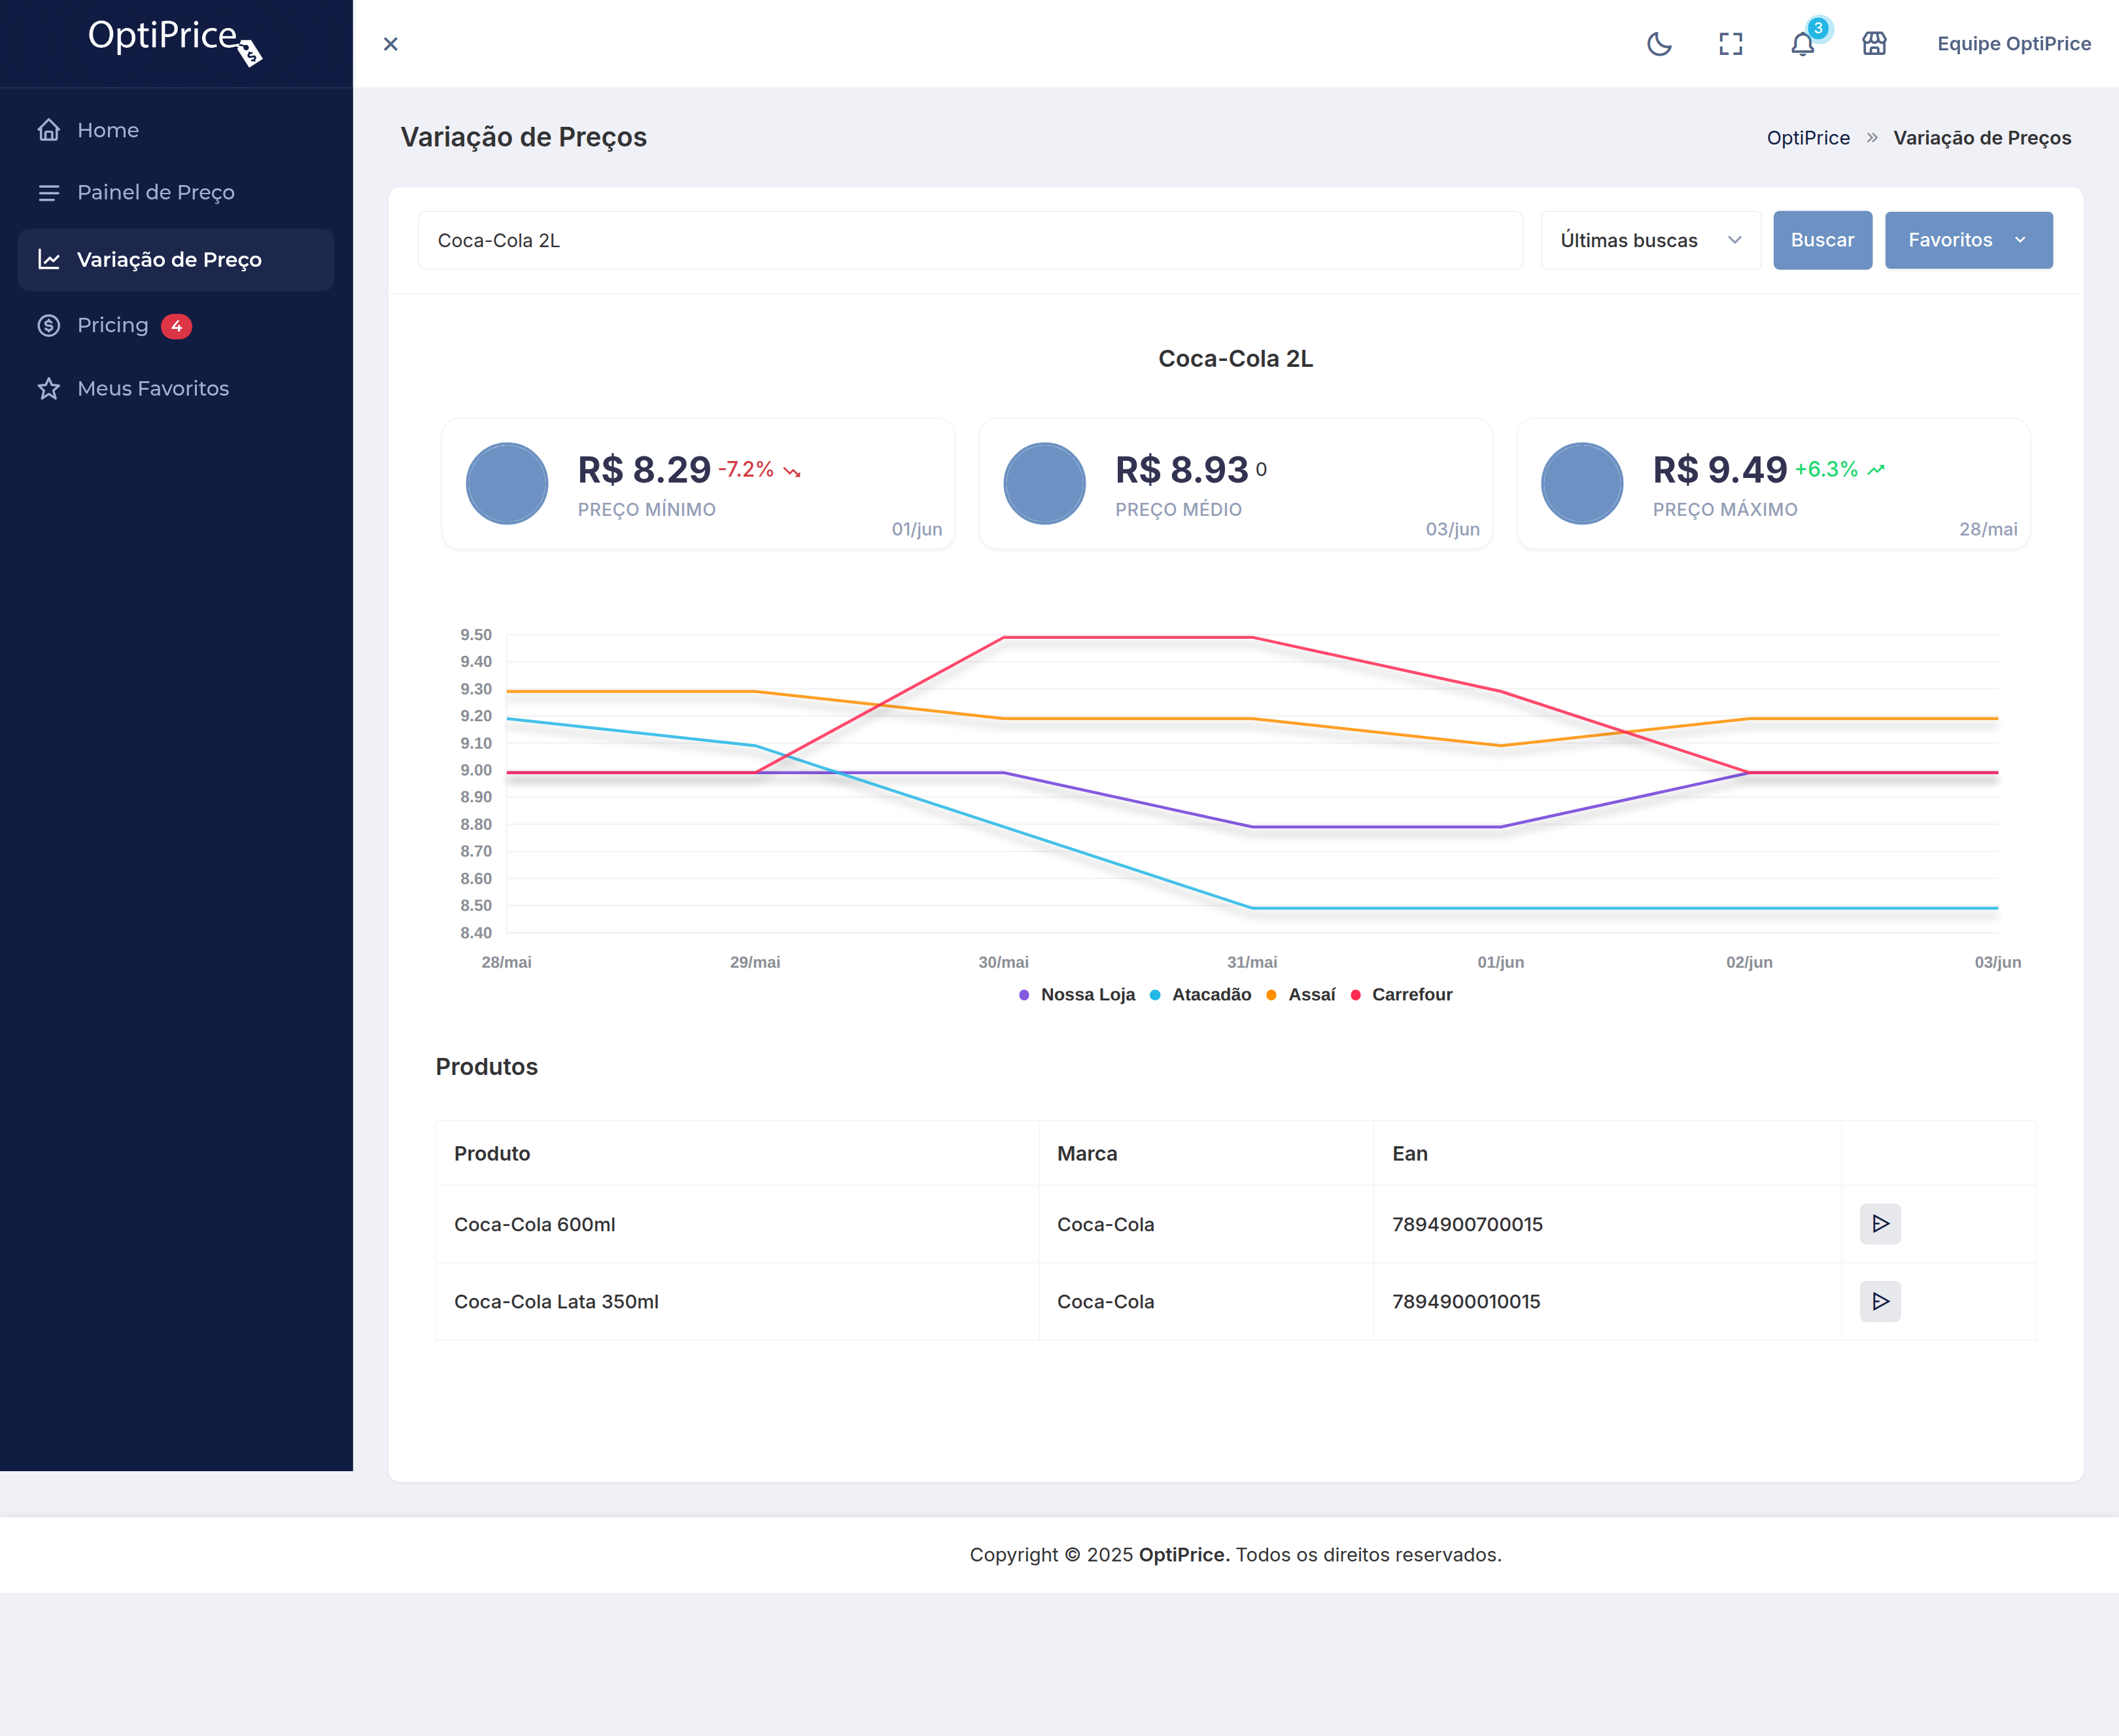Click the Preço Médio circle icon

[x=1044, y=484]
